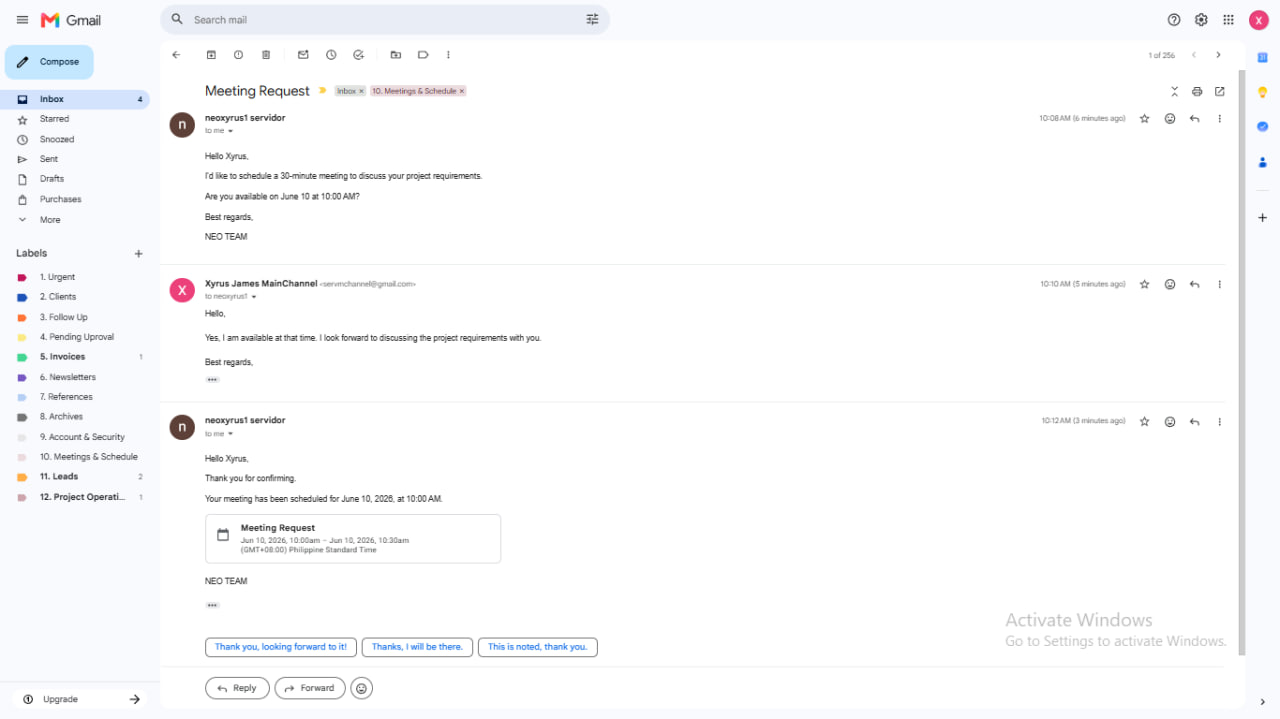Click the Forward button at the bottom

[x=310, y=688]
